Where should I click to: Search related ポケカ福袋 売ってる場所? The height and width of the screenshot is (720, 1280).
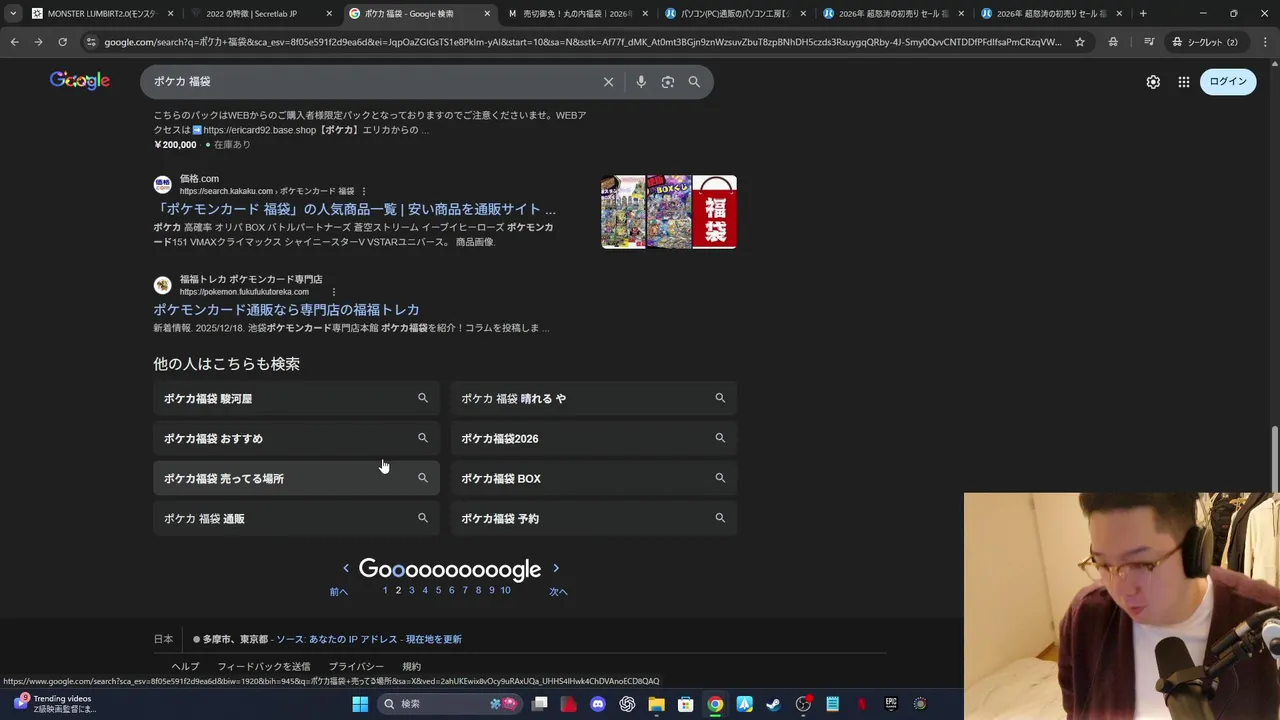(x=296, y=478)
